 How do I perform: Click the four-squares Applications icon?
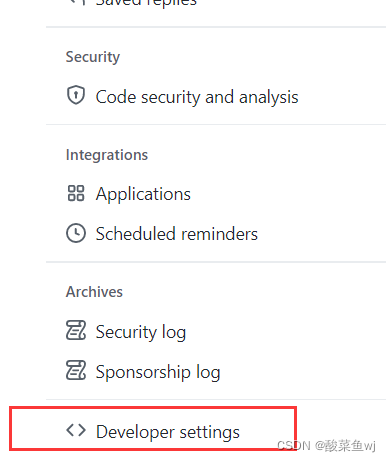[x=76, y=193]
